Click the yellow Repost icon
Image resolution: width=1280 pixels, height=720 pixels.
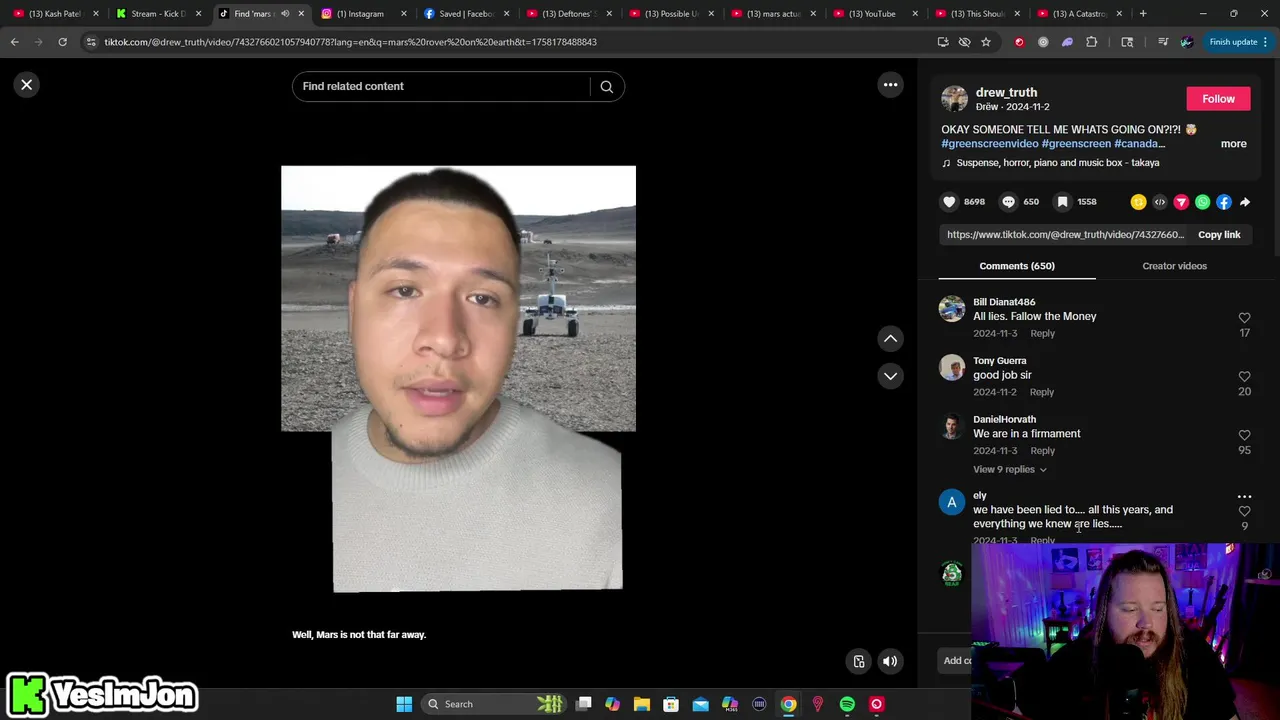pyautogui.click(x=1138, y=202)
